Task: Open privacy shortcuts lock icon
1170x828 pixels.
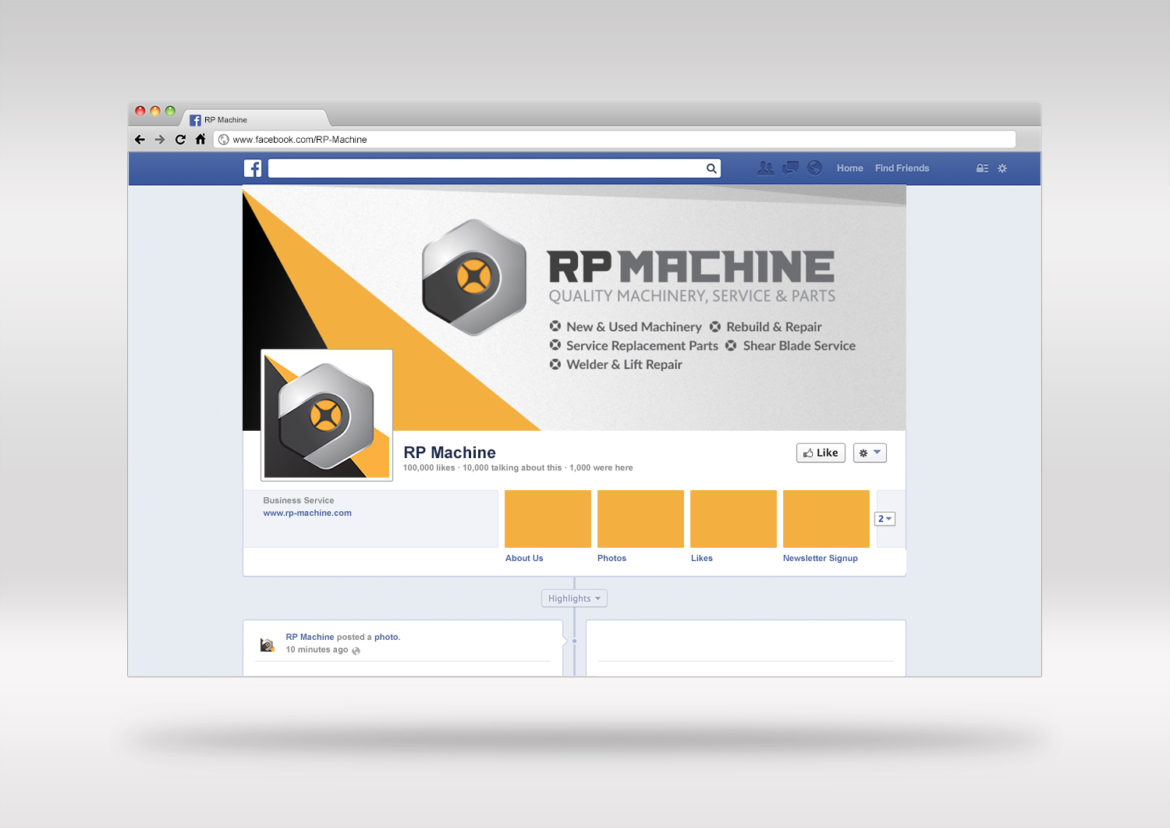Action: pos(982,168)
